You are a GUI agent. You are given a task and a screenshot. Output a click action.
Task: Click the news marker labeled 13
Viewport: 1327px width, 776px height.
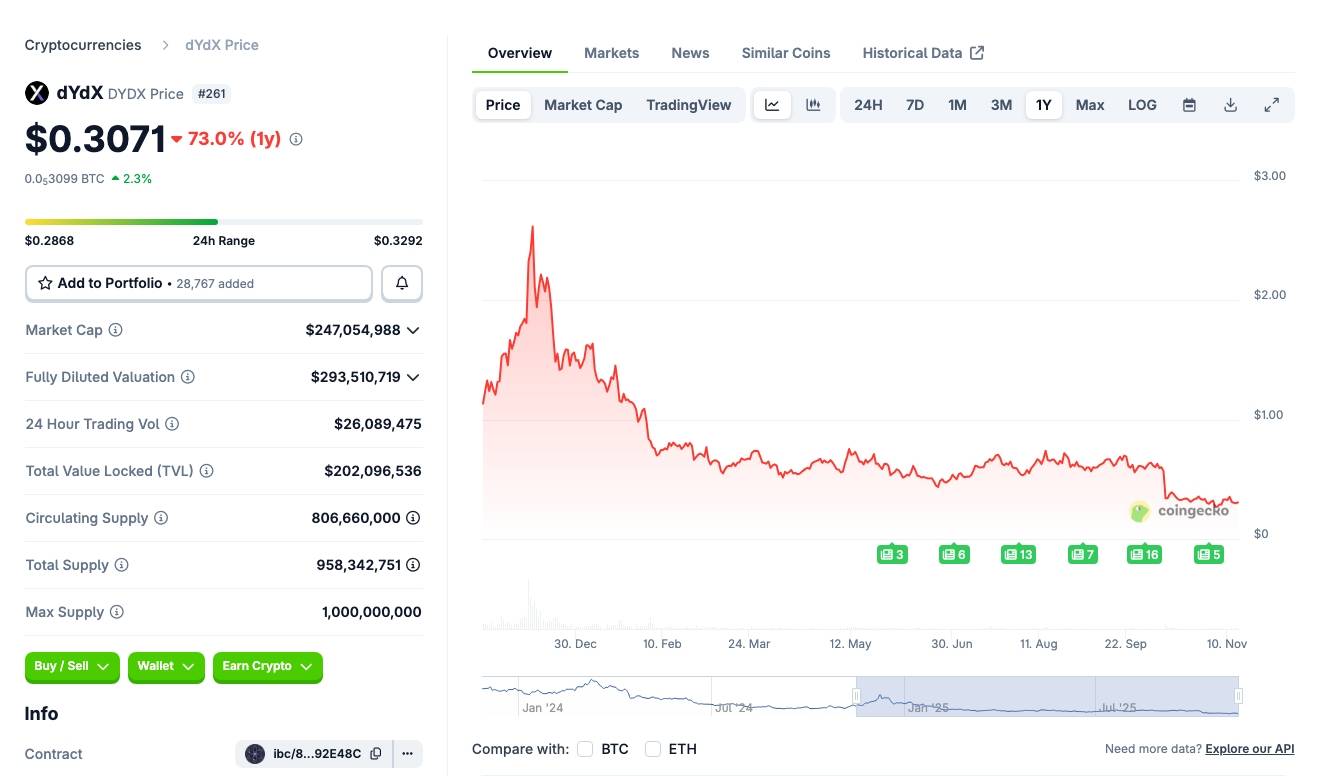(x=1018, y=554)
